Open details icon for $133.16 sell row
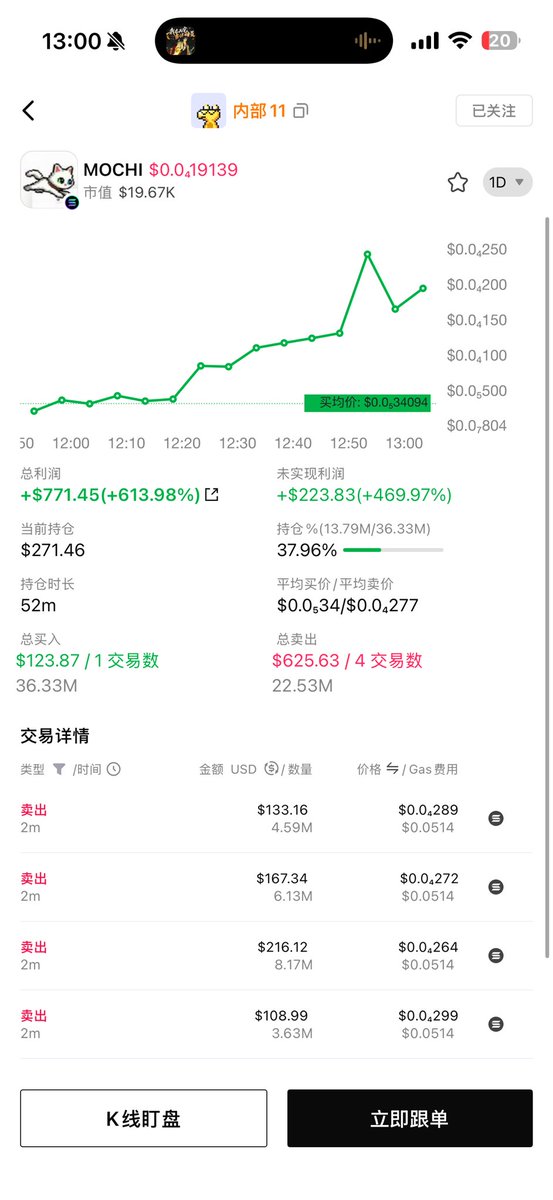 (496, 818)
